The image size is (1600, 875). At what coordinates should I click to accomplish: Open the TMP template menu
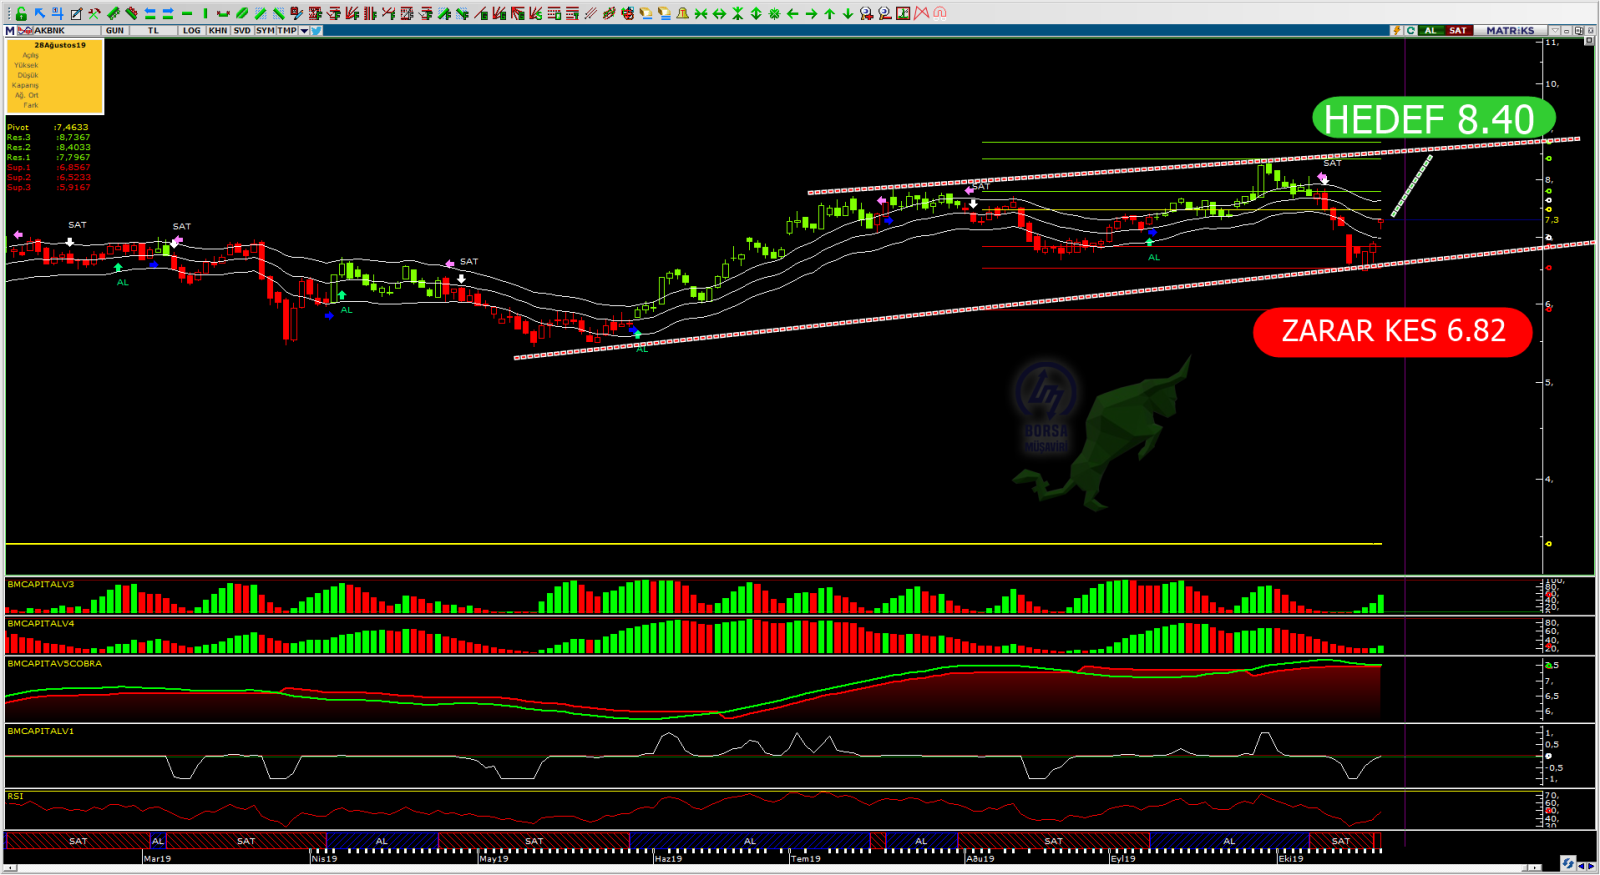point(287,31)
